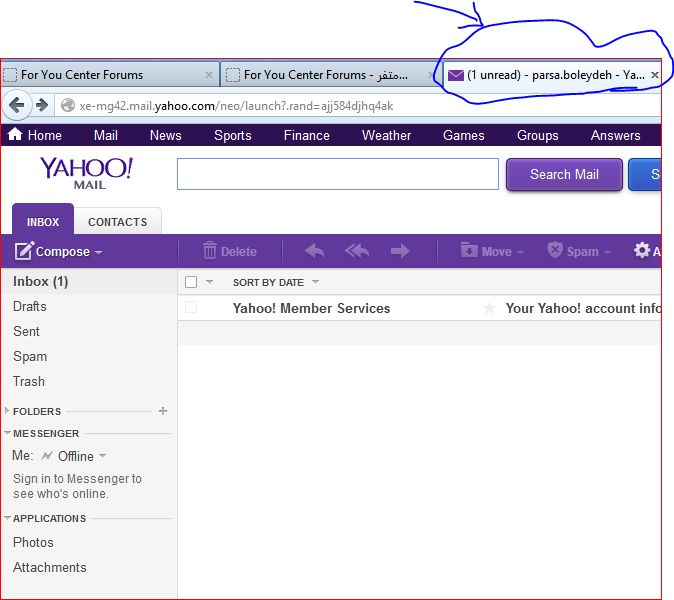This screenshot has height=600, width=674.
Task: Open the select-all checkbox dropdown arrow
Action: (x=209, y=282)
